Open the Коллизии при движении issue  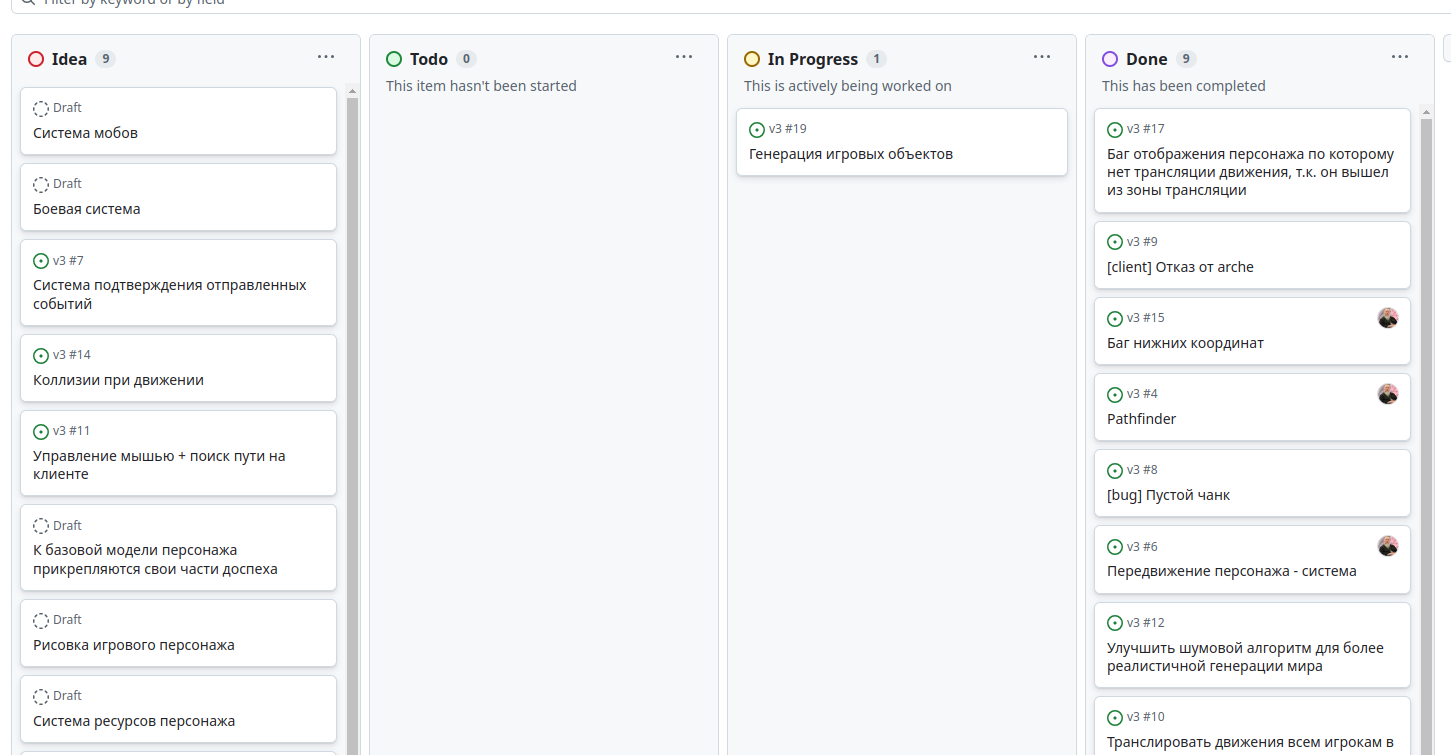119,380
